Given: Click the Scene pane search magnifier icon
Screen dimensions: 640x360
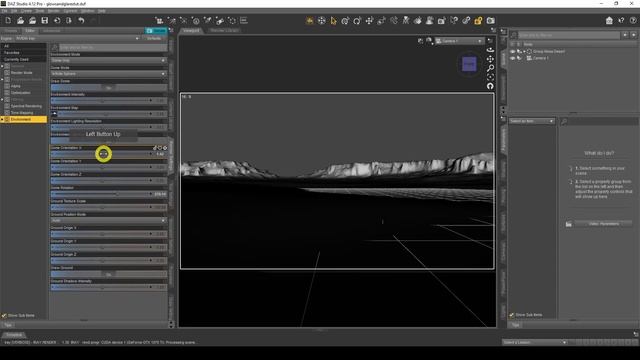Looking at the screenshot, I should pos(514,36).
